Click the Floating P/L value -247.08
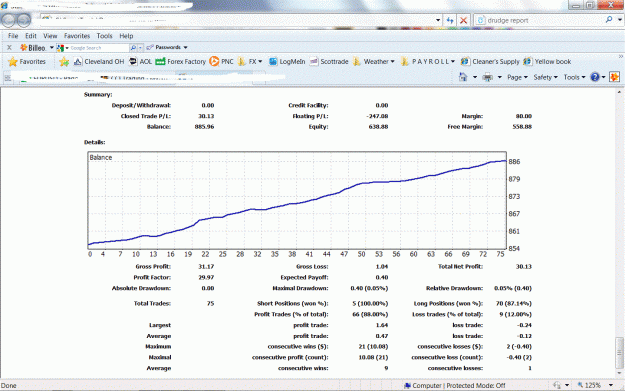Image resolution: width=625 pixels, height=391 pixels. coord(377,116)
